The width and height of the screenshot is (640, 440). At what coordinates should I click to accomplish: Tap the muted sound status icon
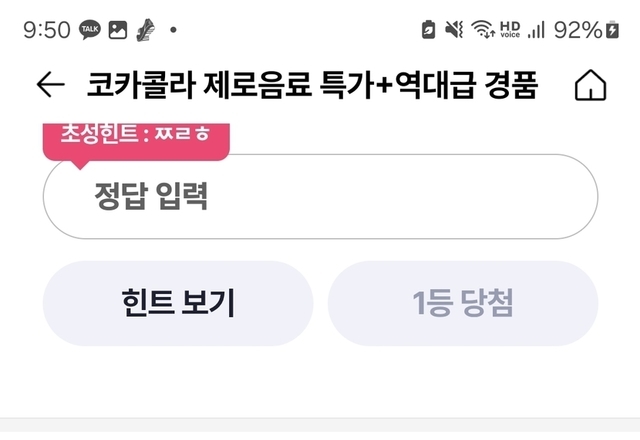coord(454,30)
